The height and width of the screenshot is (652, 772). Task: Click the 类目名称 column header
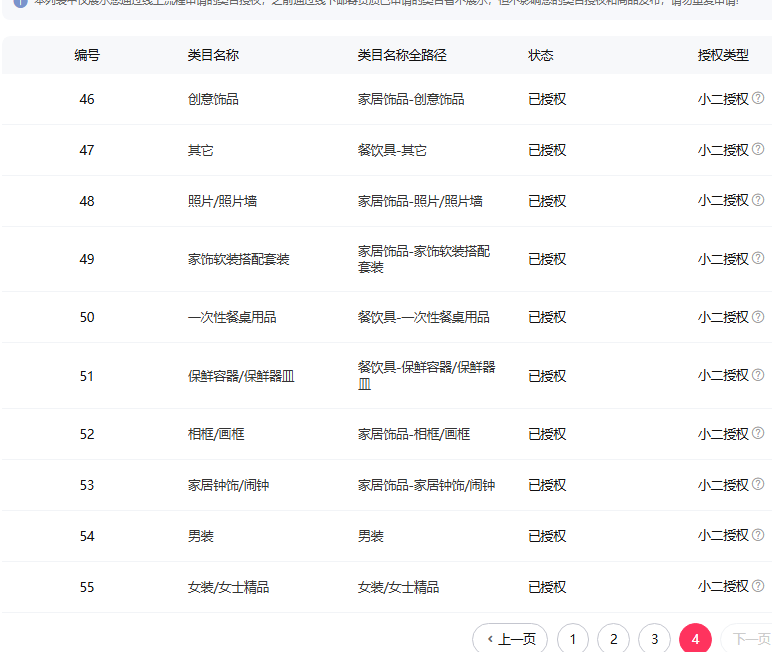(213, 55)
